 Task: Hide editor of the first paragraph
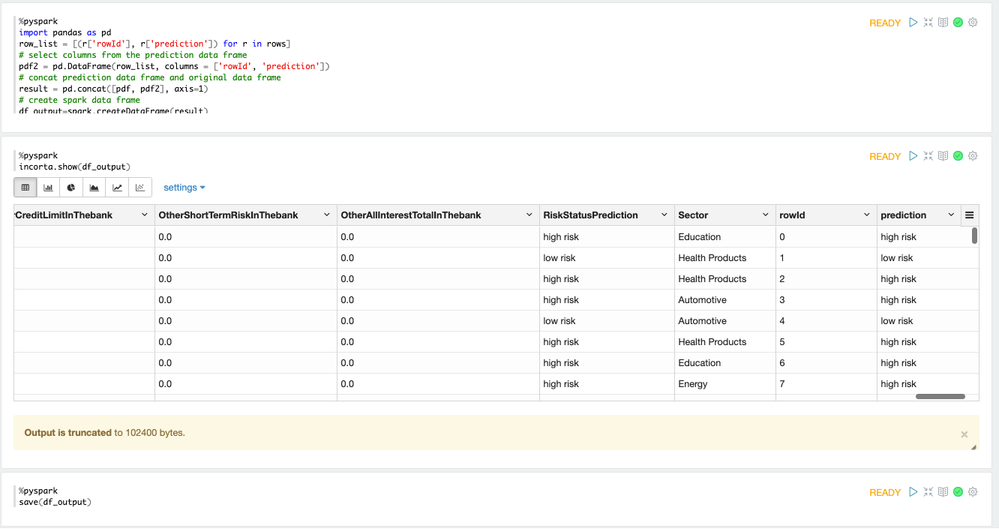[928, 22]
